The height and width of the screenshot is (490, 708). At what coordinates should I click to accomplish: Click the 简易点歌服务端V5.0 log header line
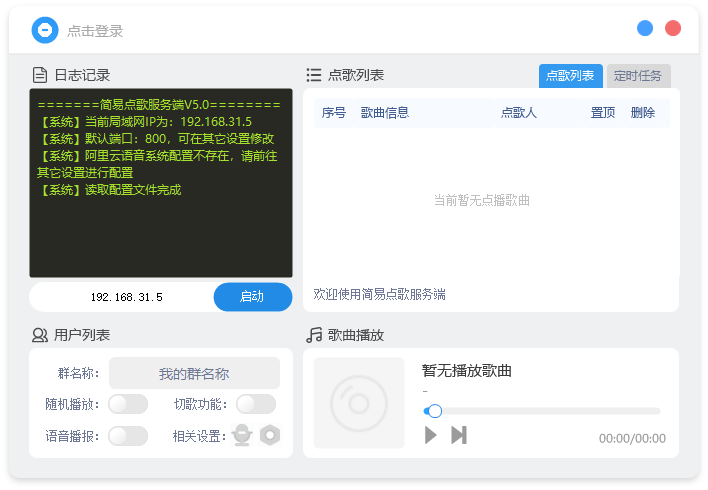(x=159, y=105)
